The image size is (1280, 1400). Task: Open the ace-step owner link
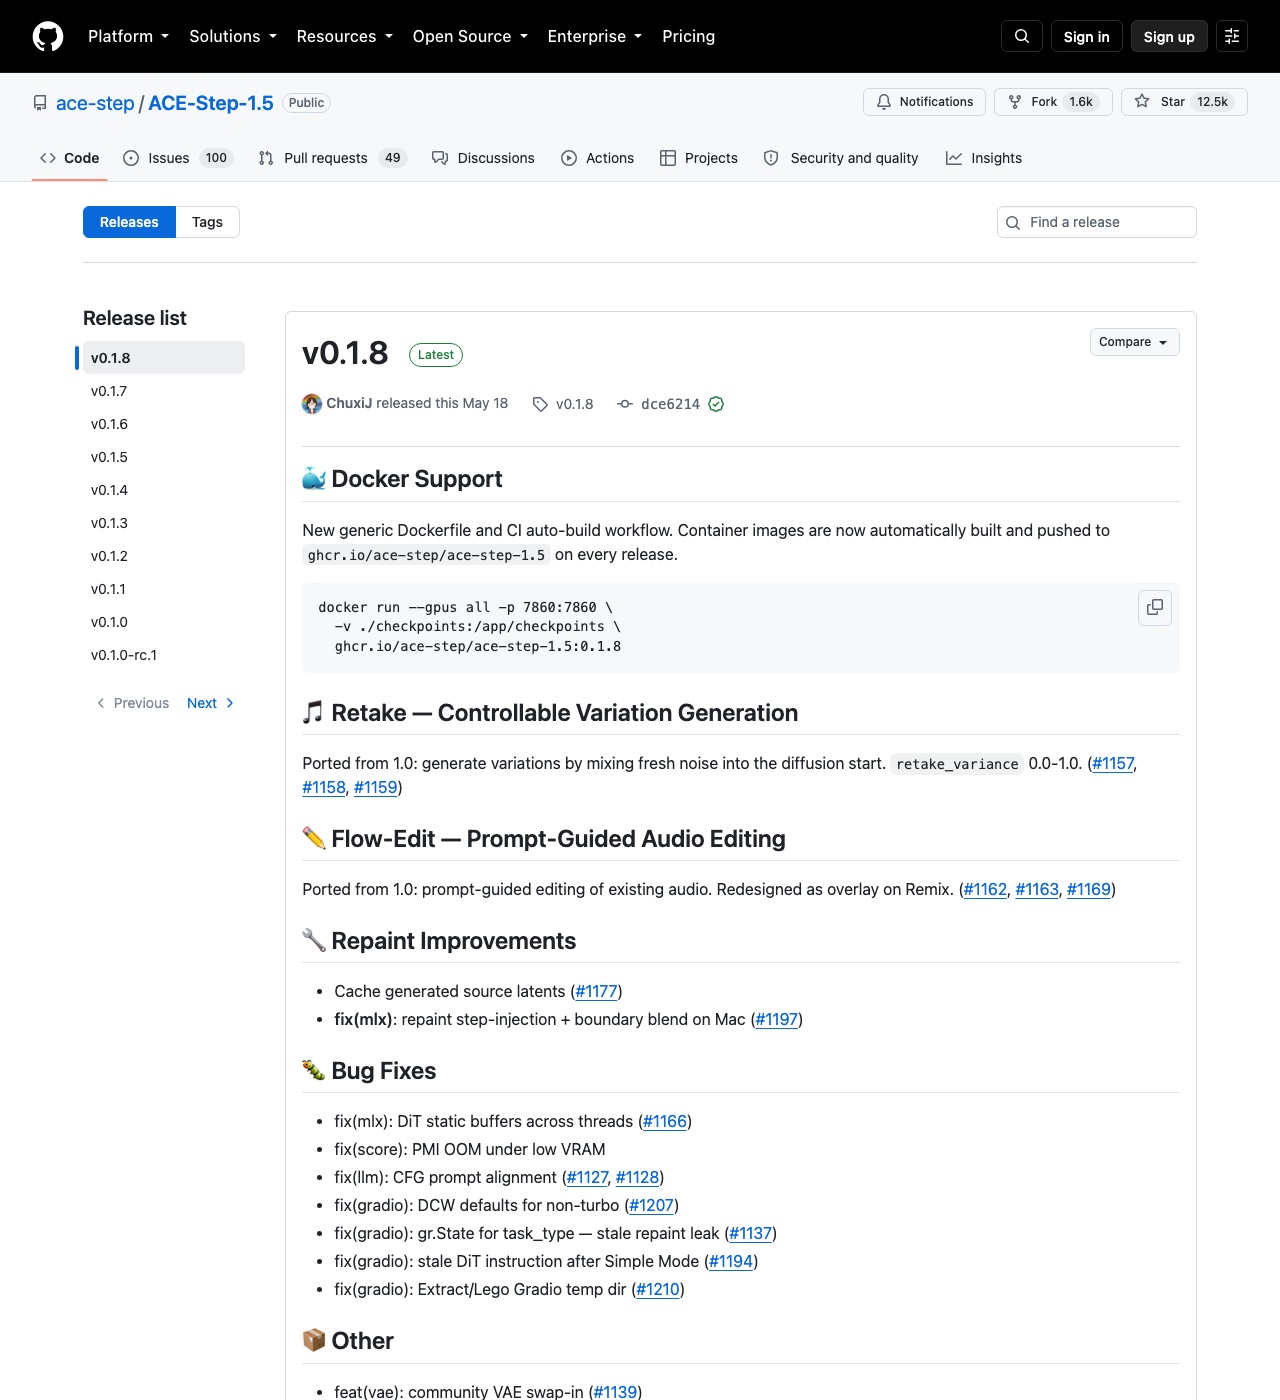pos(95,103)
